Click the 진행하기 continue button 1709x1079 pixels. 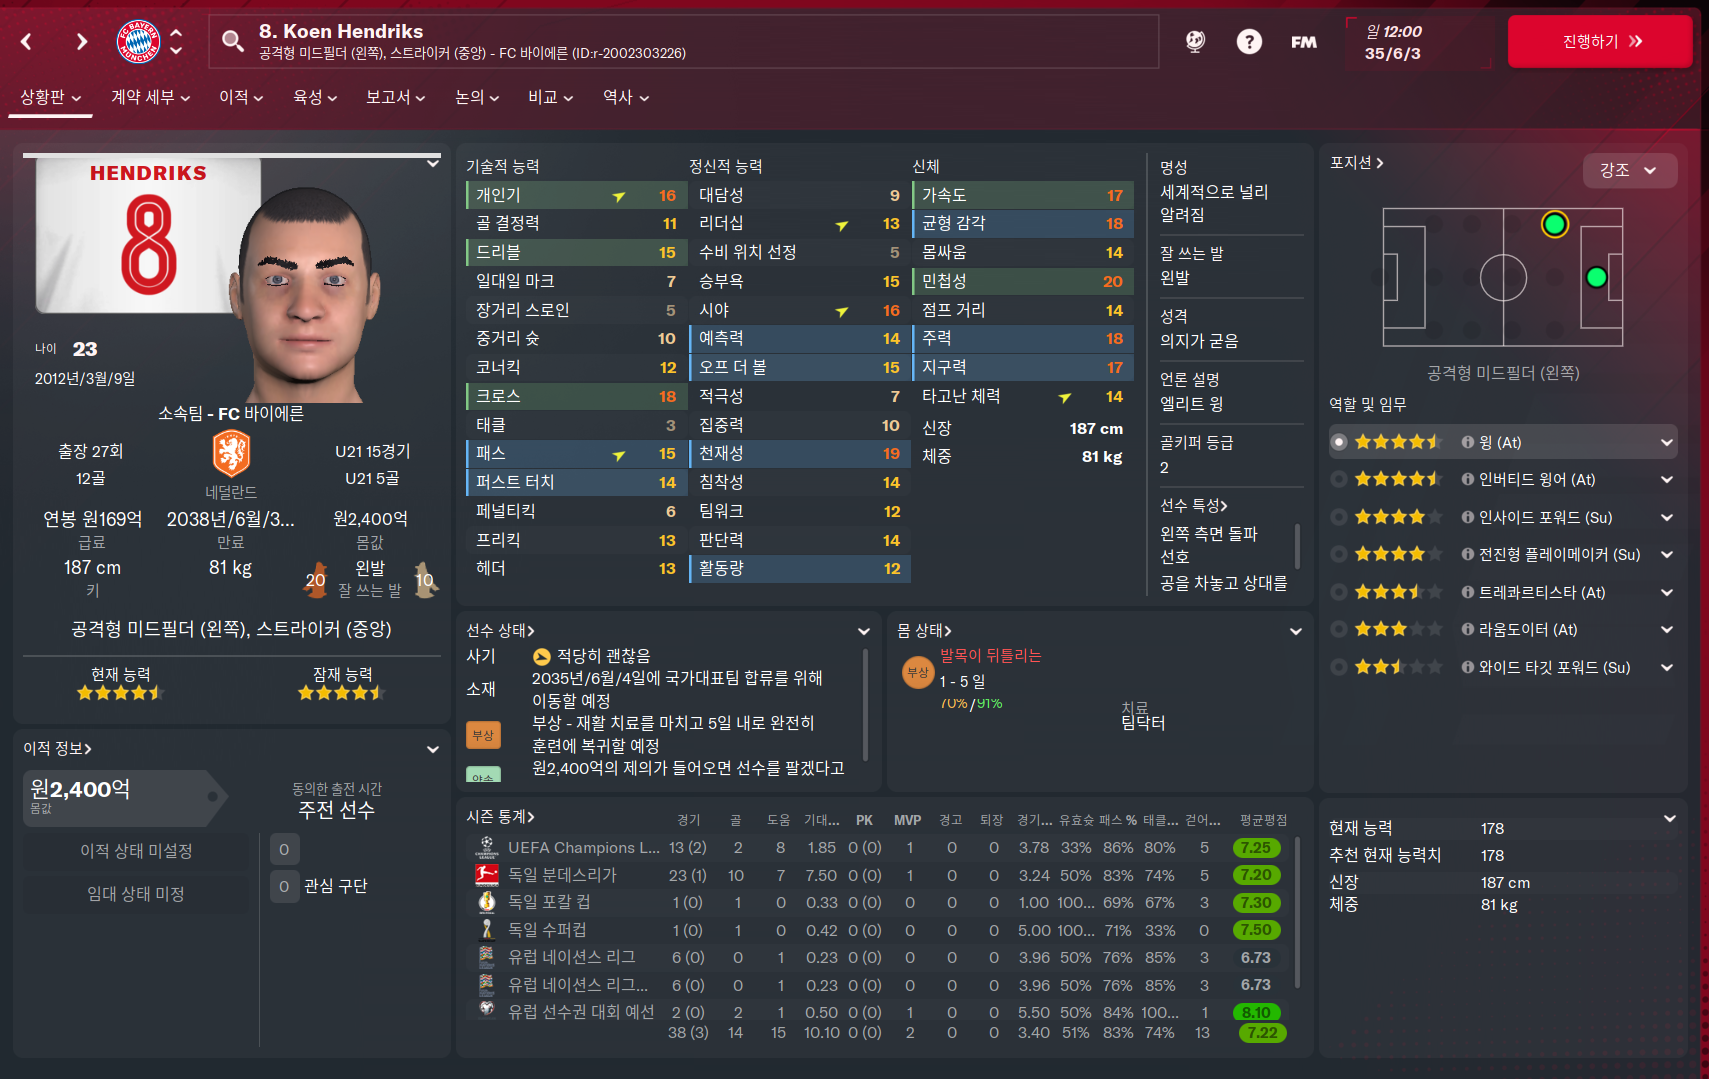(1600, 41)
